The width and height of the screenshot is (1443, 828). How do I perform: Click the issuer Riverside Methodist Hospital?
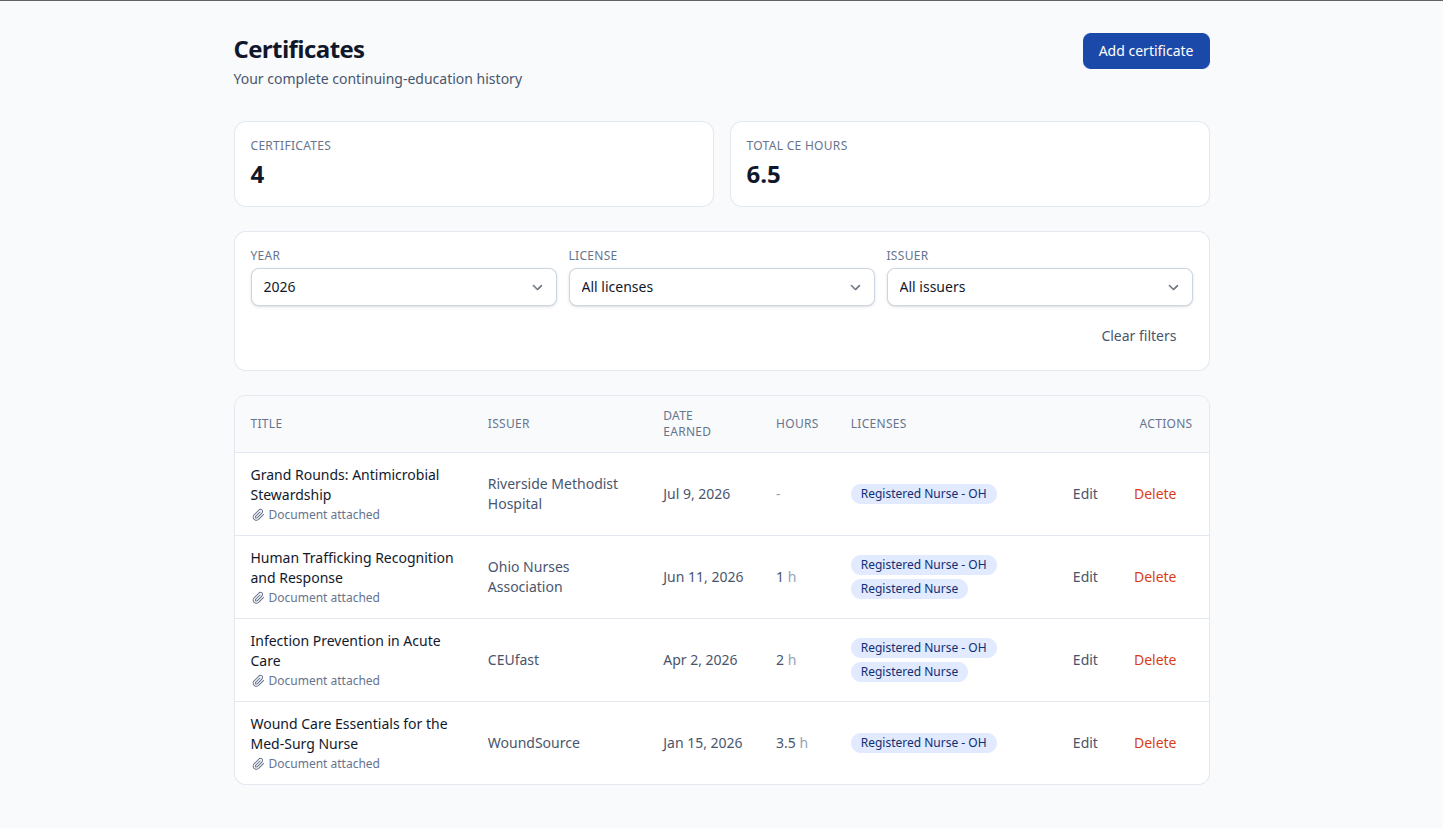[x=553, y=494]
